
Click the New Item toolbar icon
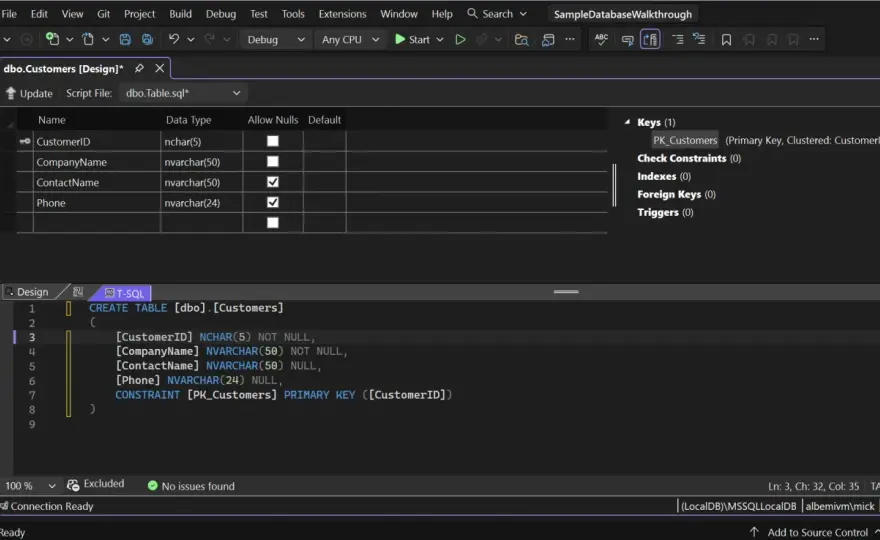pos(52,39)
